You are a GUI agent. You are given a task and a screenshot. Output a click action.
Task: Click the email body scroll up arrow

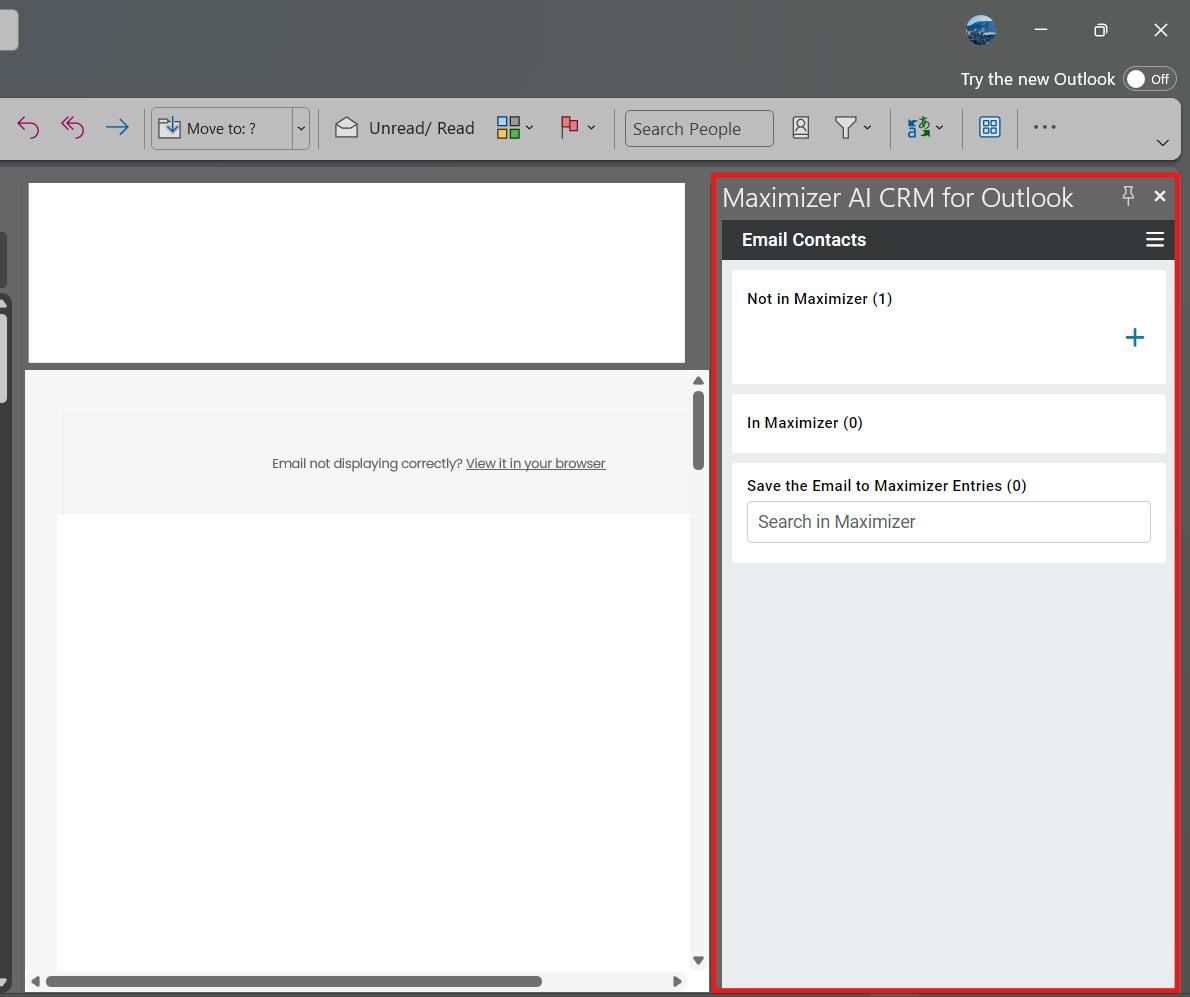698,380
